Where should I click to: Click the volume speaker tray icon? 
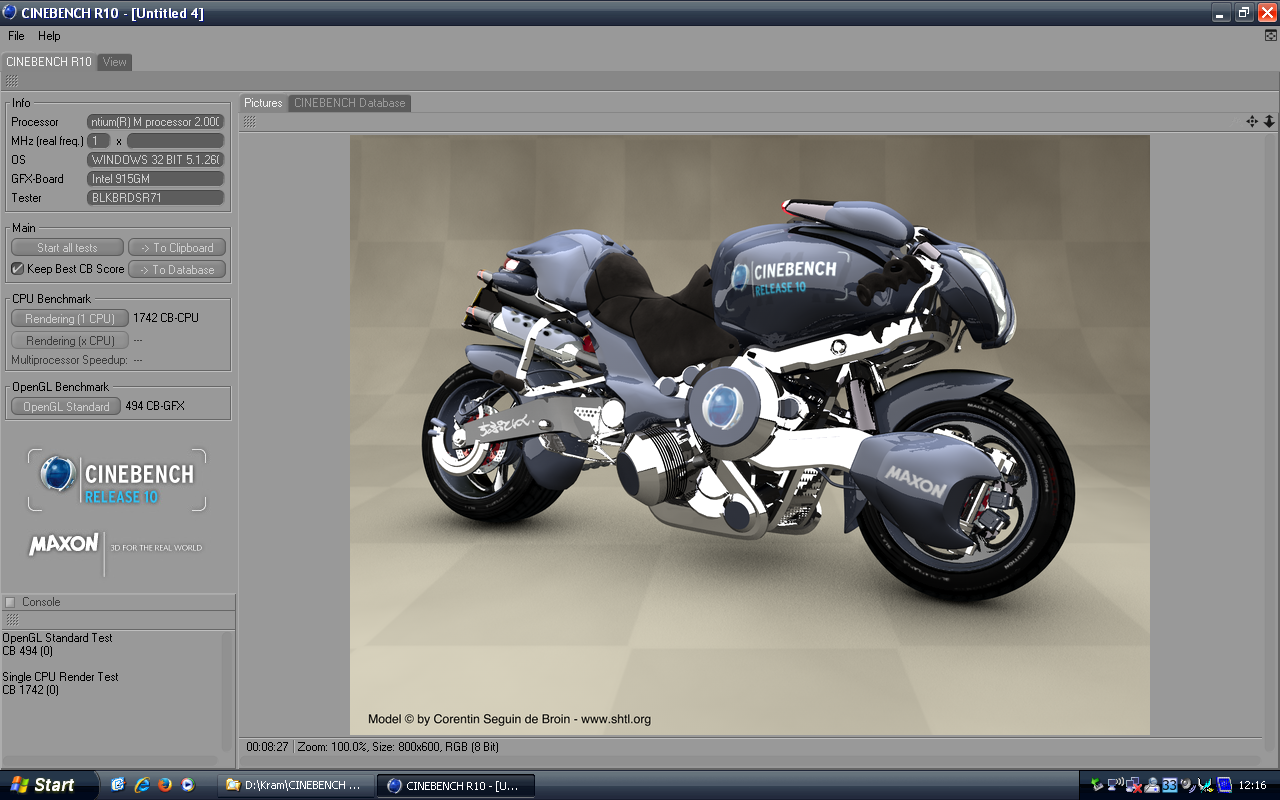click(1187, 785)
